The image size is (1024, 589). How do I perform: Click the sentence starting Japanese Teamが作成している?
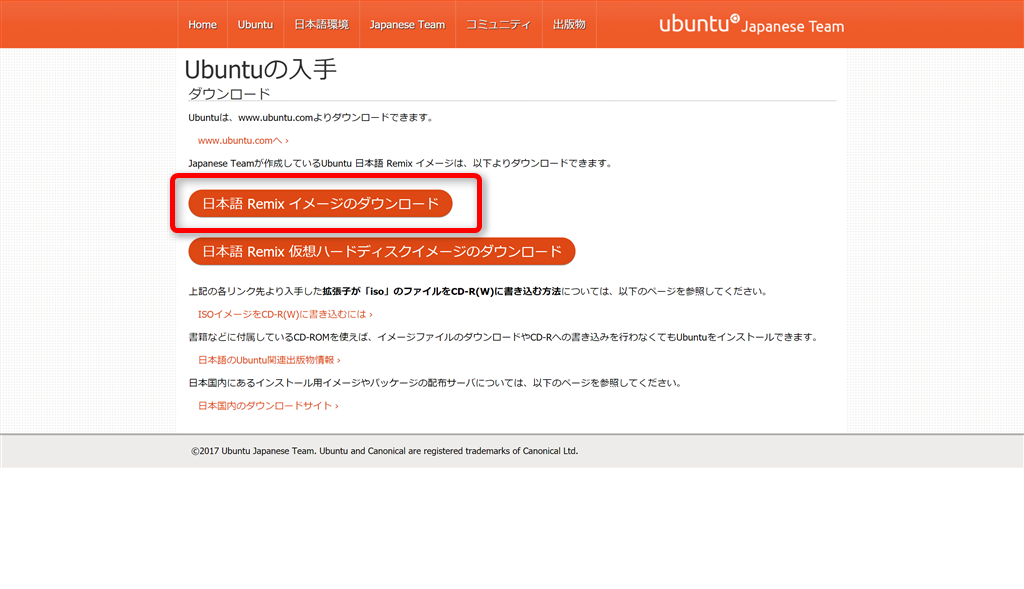400,163
